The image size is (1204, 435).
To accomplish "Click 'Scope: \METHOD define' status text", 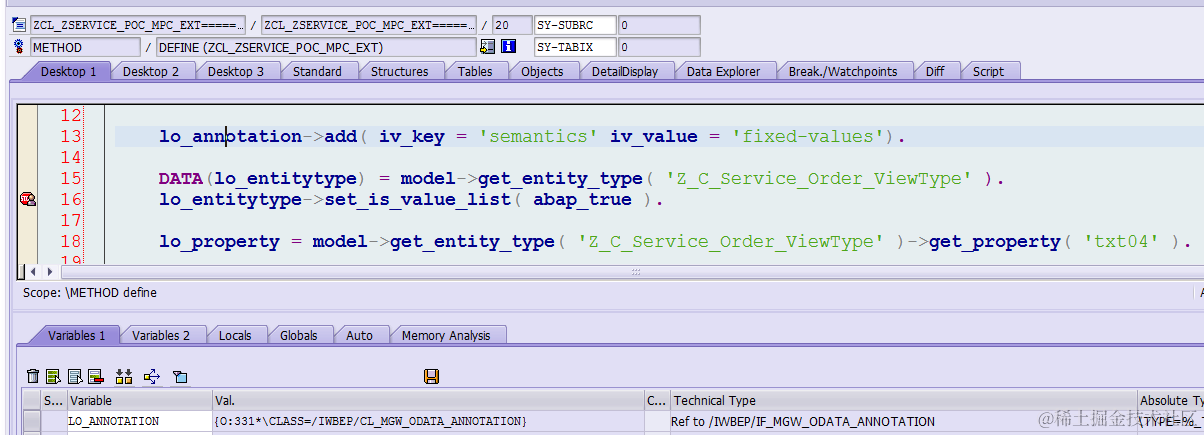I will click(x=90, y=293).
